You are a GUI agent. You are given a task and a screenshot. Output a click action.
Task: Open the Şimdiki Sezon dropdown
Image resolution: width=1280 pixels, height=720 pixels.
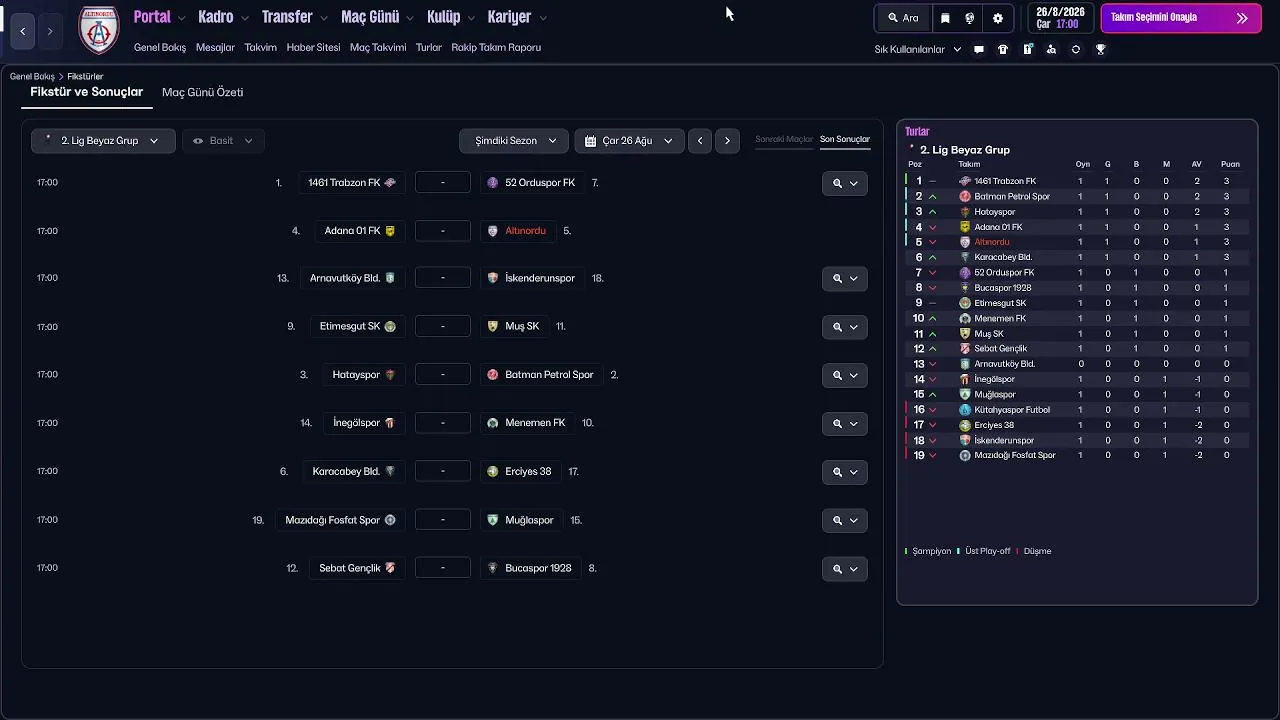pyautogui.click(x=514, y=141)
